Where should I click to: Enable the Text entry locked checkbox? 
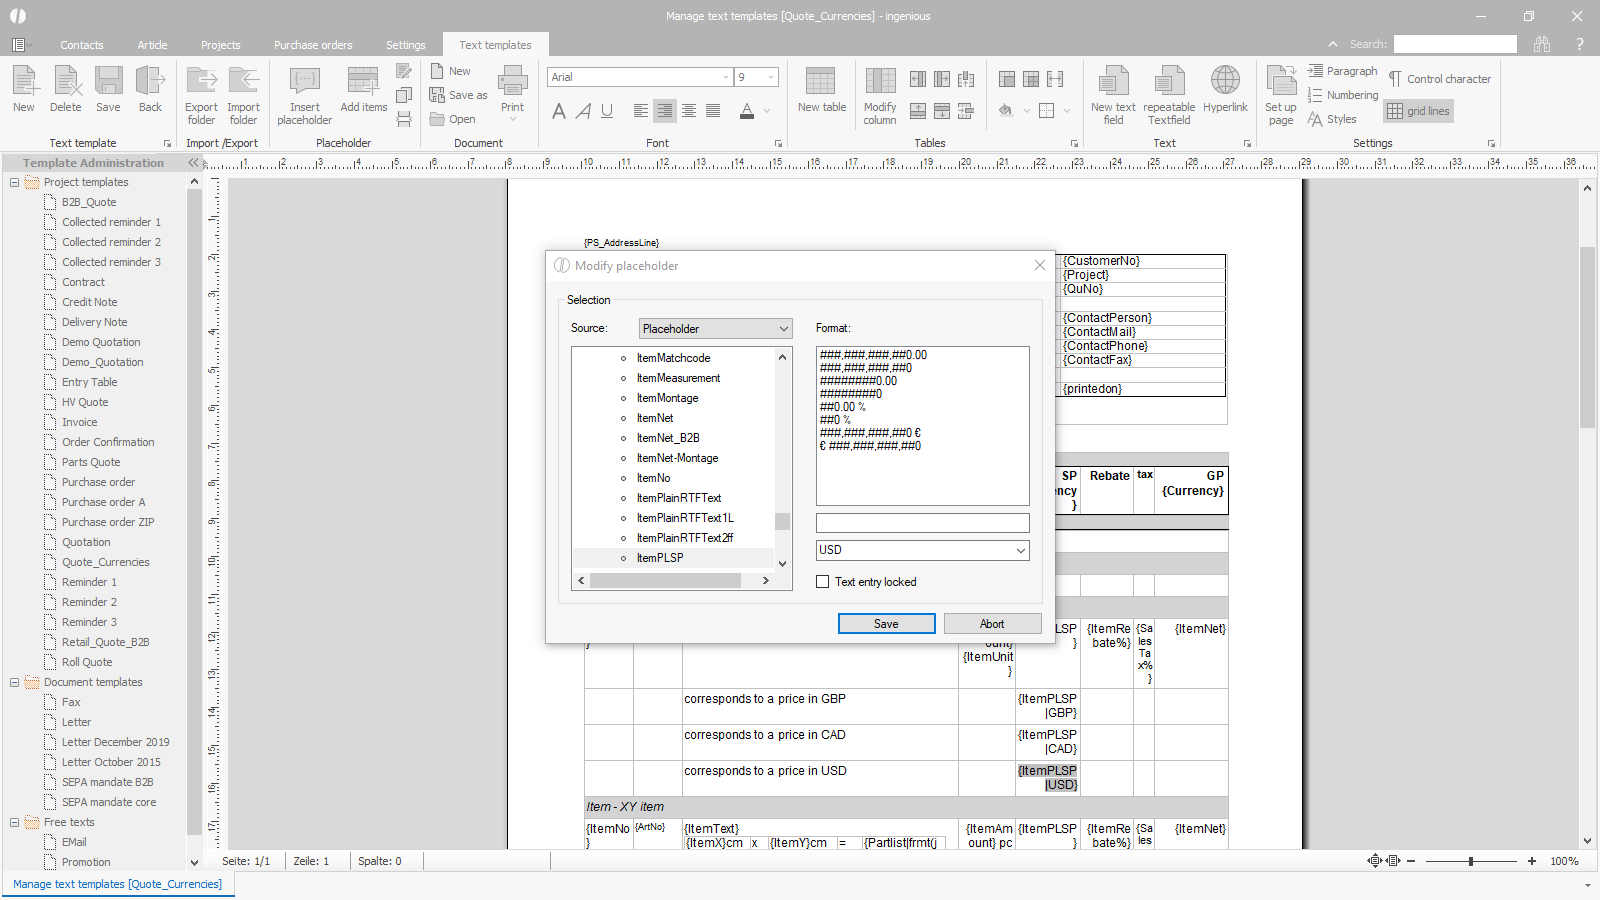coord(823,582)
